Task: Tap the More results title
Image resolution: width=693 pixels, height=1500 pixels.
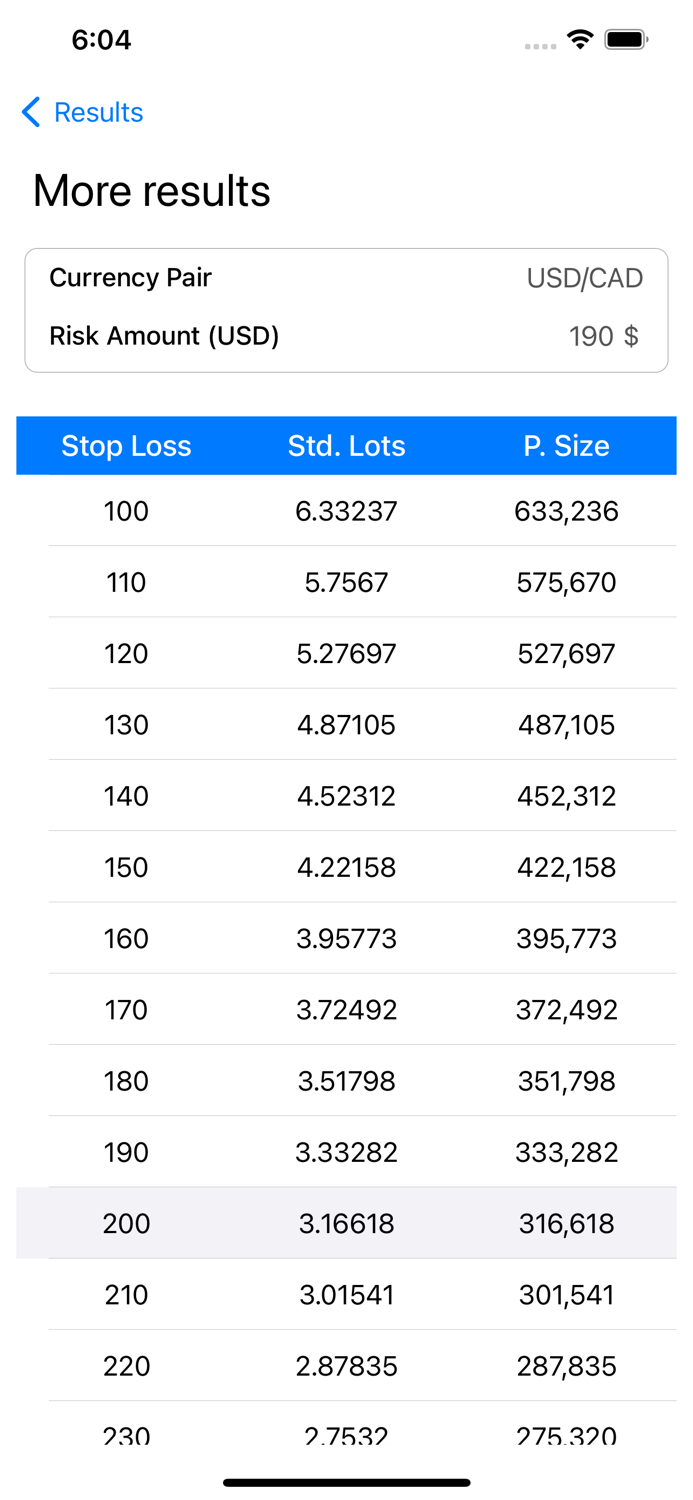Action: (x=150, y=191)
